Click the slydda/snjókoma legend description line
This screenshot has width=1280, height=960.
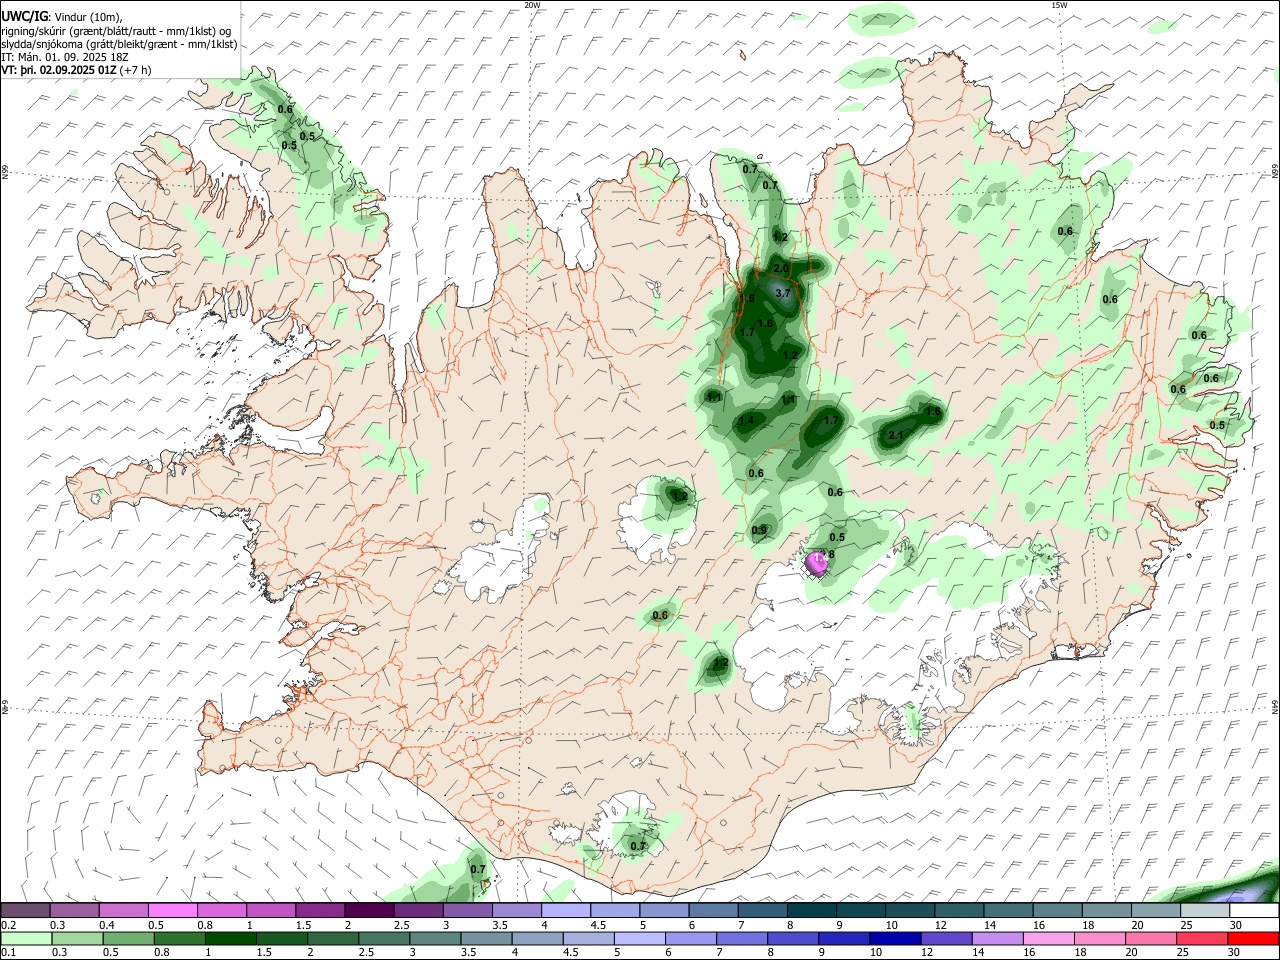click(119, 44)
